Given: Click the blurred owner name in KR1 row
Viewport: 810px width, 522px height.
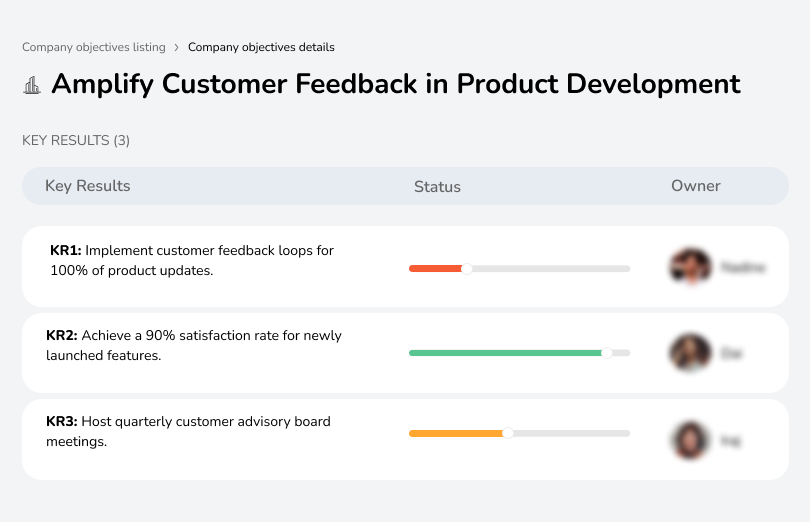Looking at the screenshot, I should 743,268.
